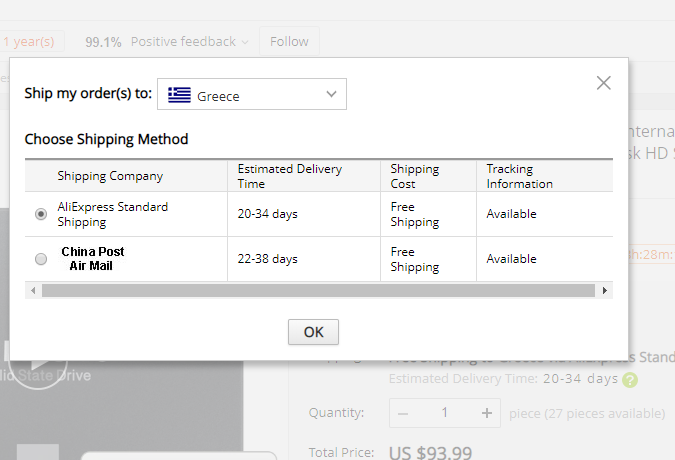The height and width of the screenshot is (460, 675).
Task: Click the green delivery time help icon
Action: tap(630, 380)
